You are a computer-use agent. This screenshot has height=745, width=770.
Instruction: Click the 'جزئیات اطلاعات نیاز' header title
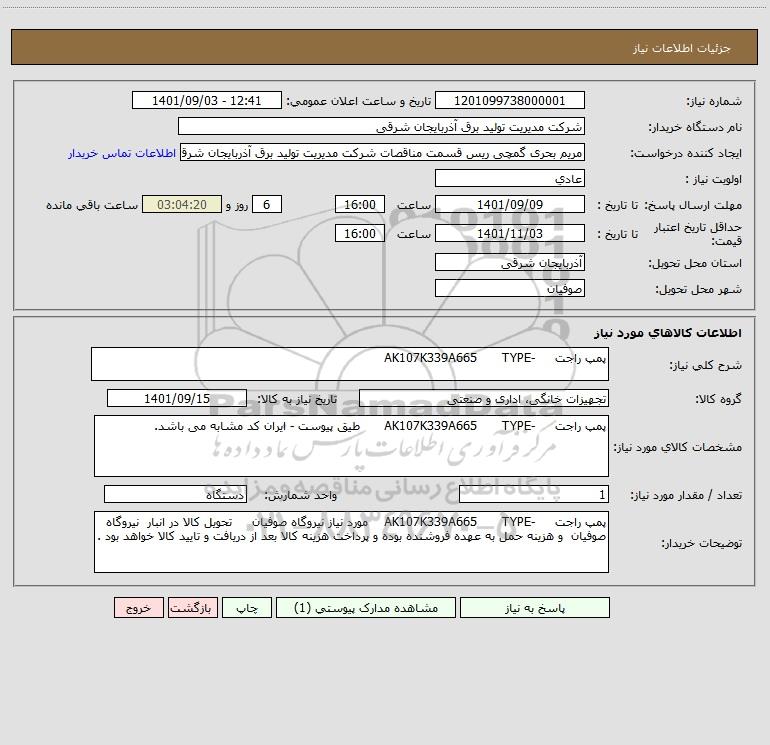pos(682,48)
